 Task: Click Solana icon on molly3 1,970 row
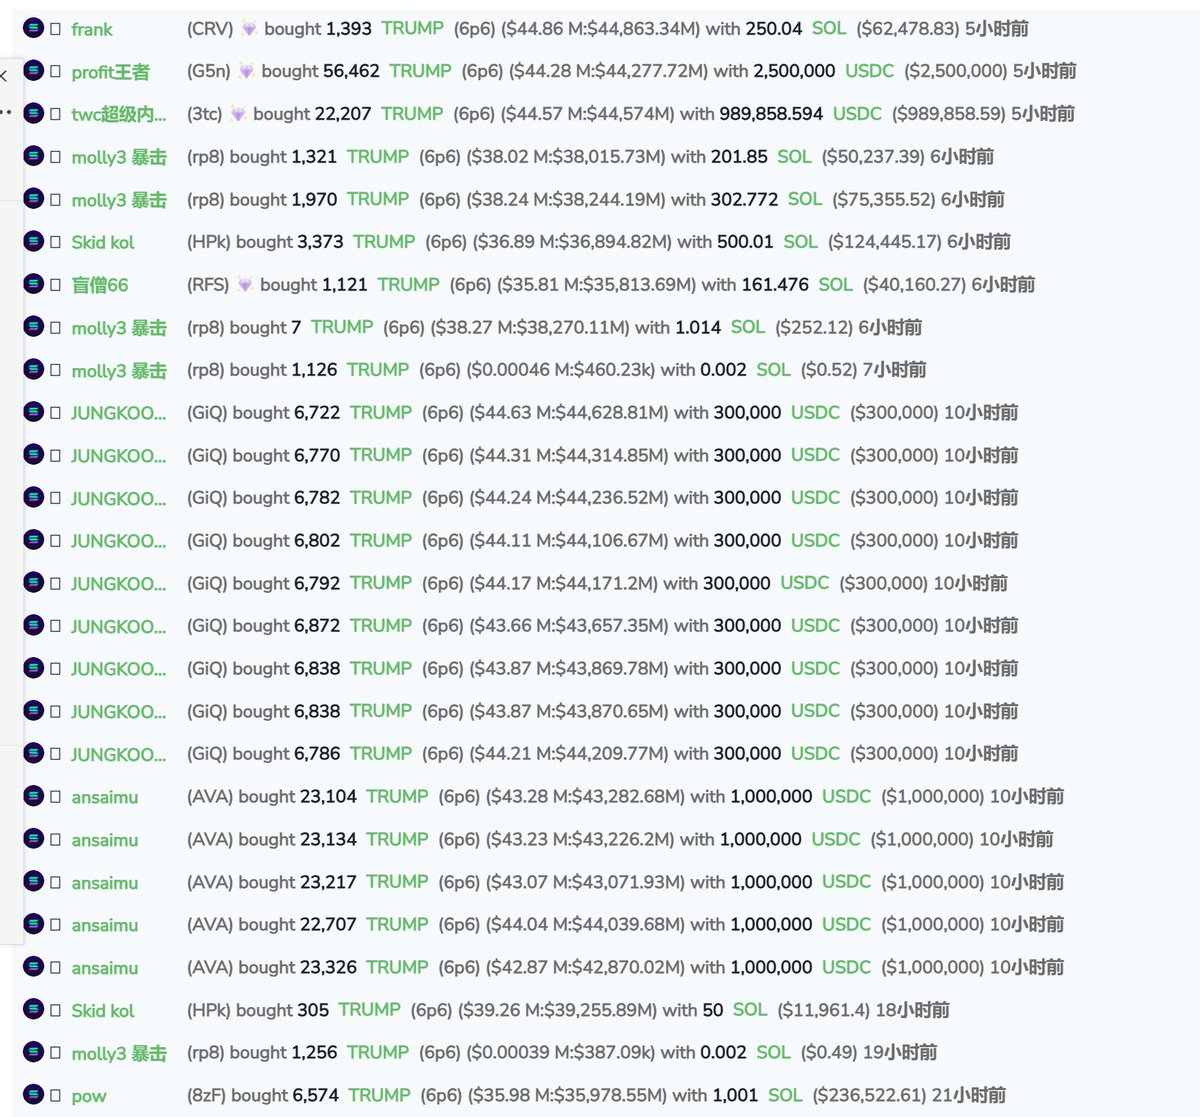point(33,199)
